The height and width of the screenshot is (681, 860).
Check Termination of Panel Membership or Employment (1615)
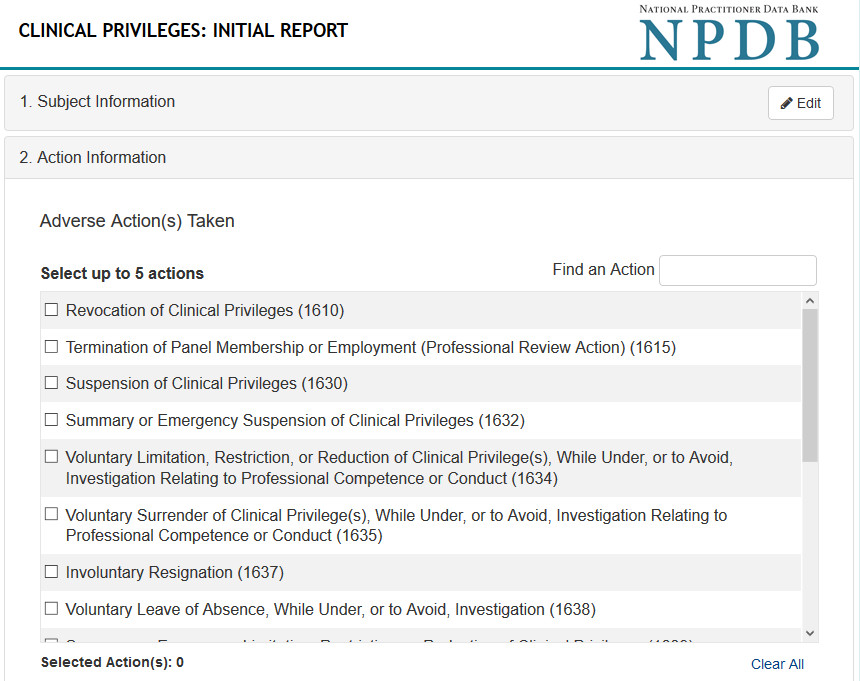51,347
